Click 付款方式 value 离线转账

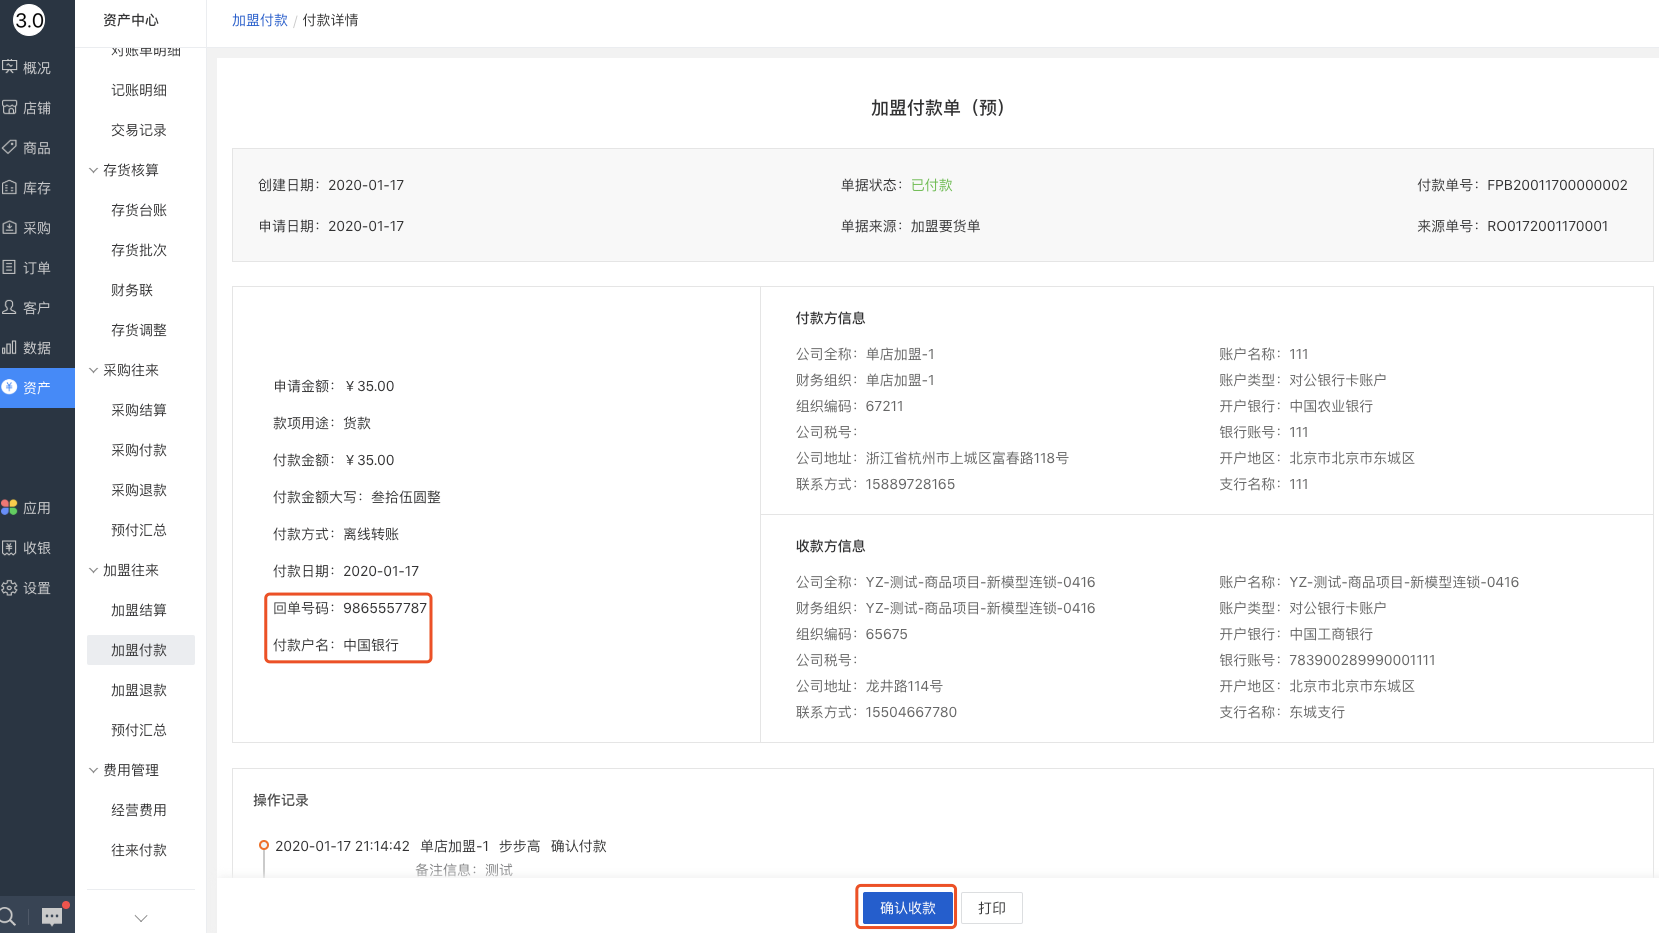click(x=371, y=534)
